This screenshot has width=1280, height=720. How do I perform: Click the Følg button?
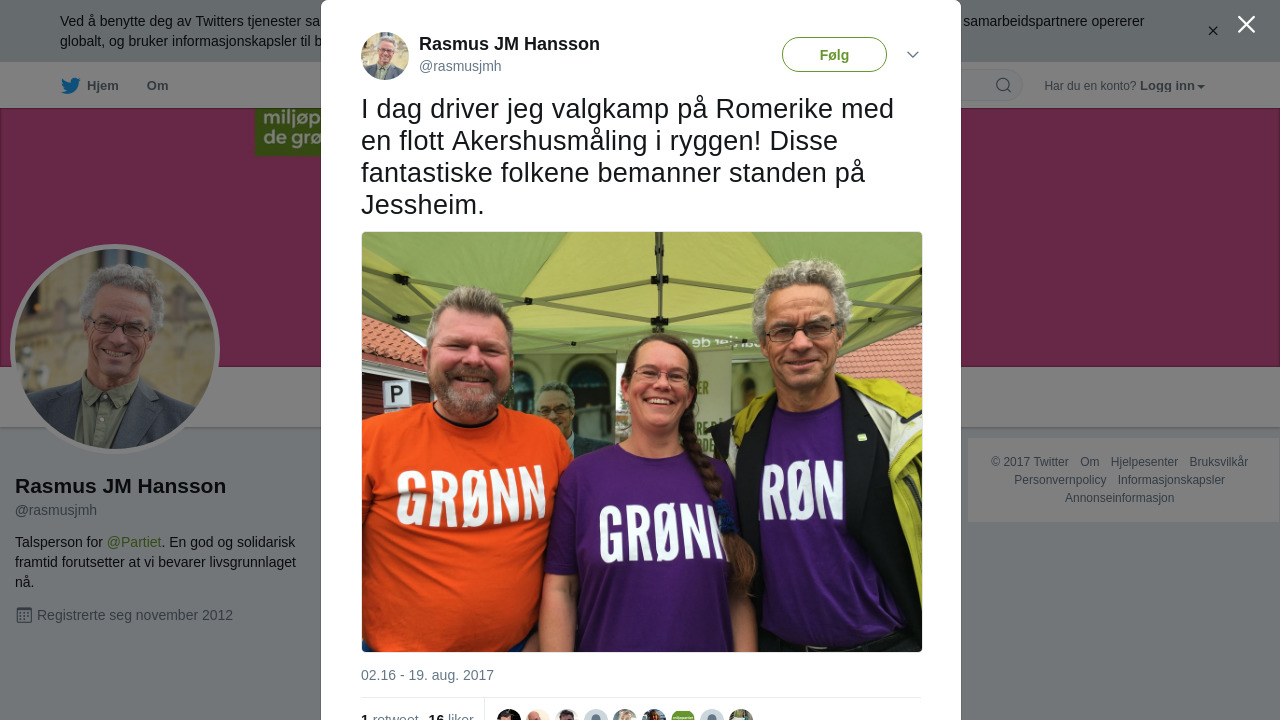click(834, 55)
